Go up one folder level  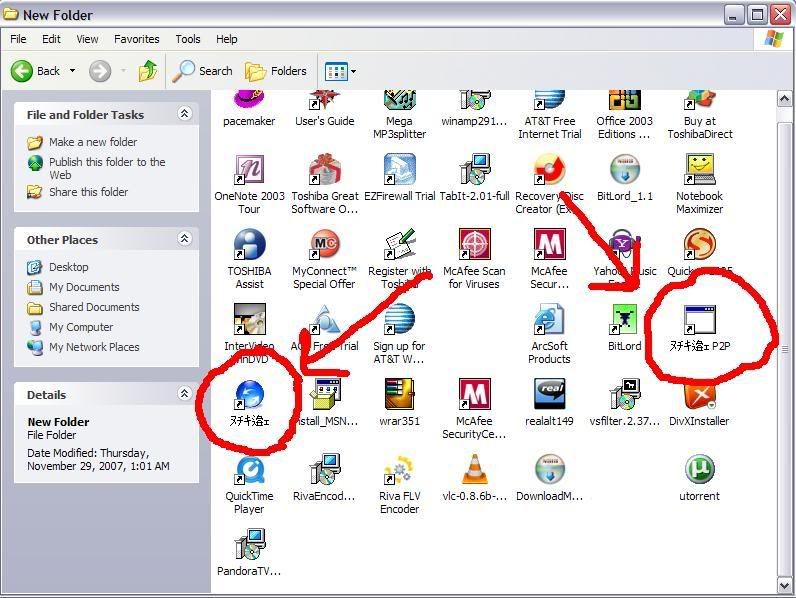[x=148, y=71]
